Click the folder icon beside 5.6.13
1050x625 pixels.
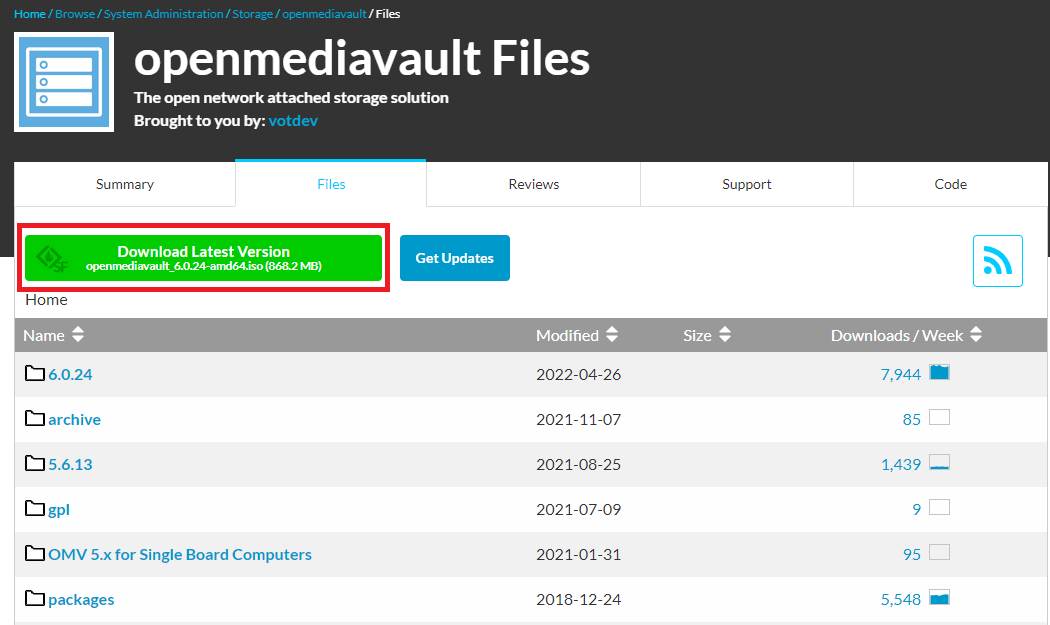[35, 463]
